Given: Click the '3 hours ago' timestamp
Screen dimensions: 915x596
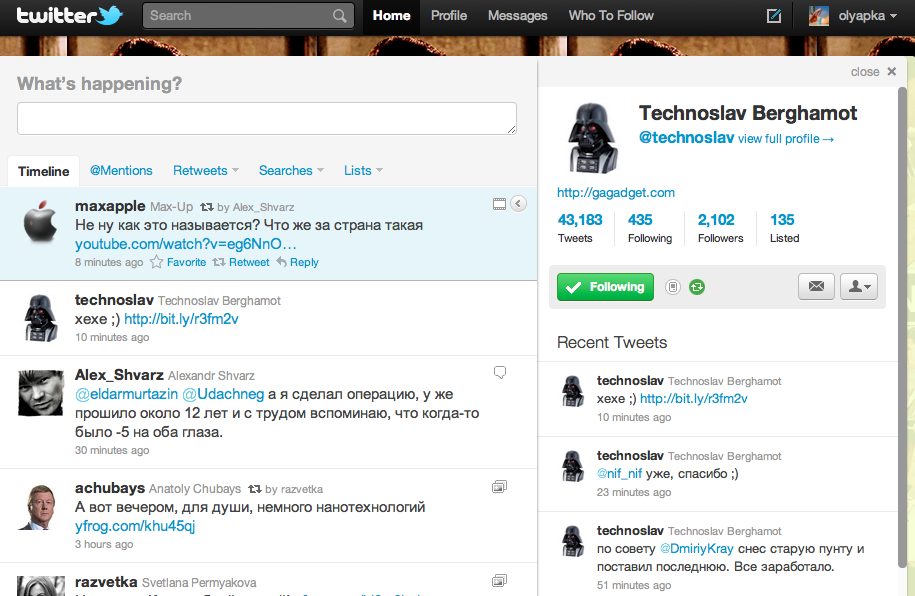Looking at the screenshot, I should pos(104,544).
